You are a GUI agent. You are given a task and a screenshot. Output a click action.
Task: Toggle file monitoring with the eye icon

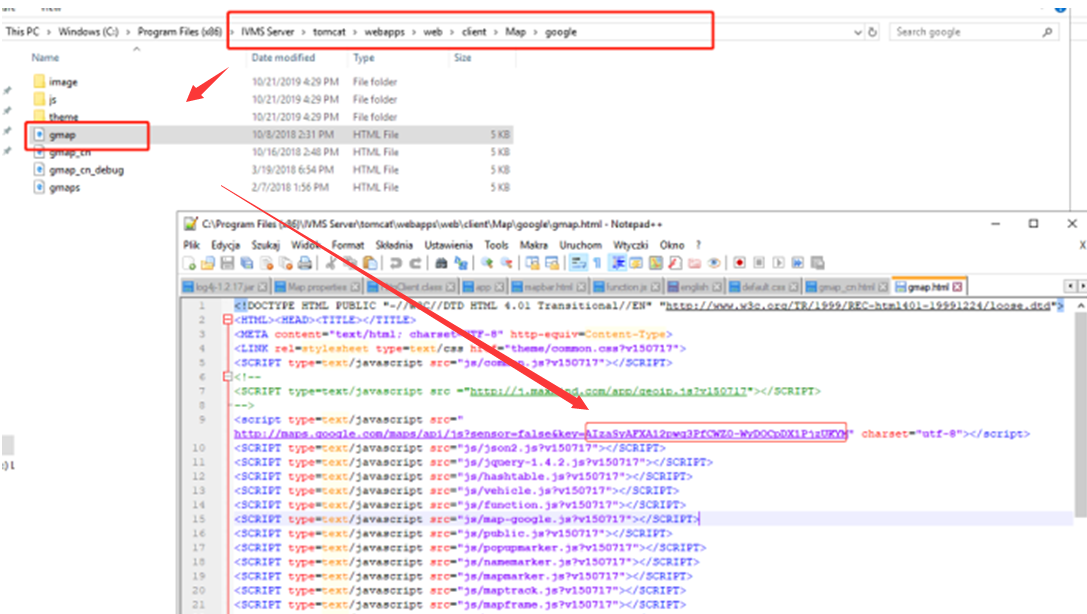point(714,263)
